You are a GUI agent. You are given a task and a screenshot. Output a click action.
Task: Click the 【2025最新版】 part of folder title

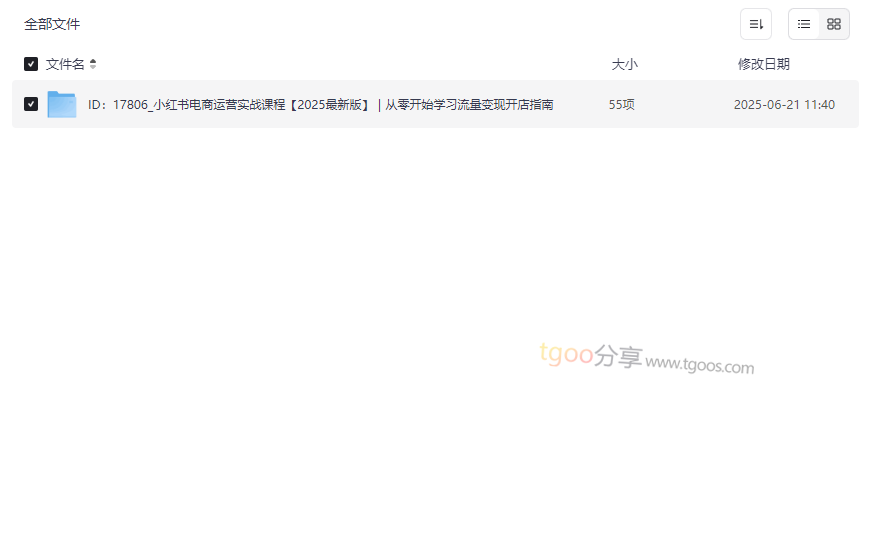(x=329, y=105)
